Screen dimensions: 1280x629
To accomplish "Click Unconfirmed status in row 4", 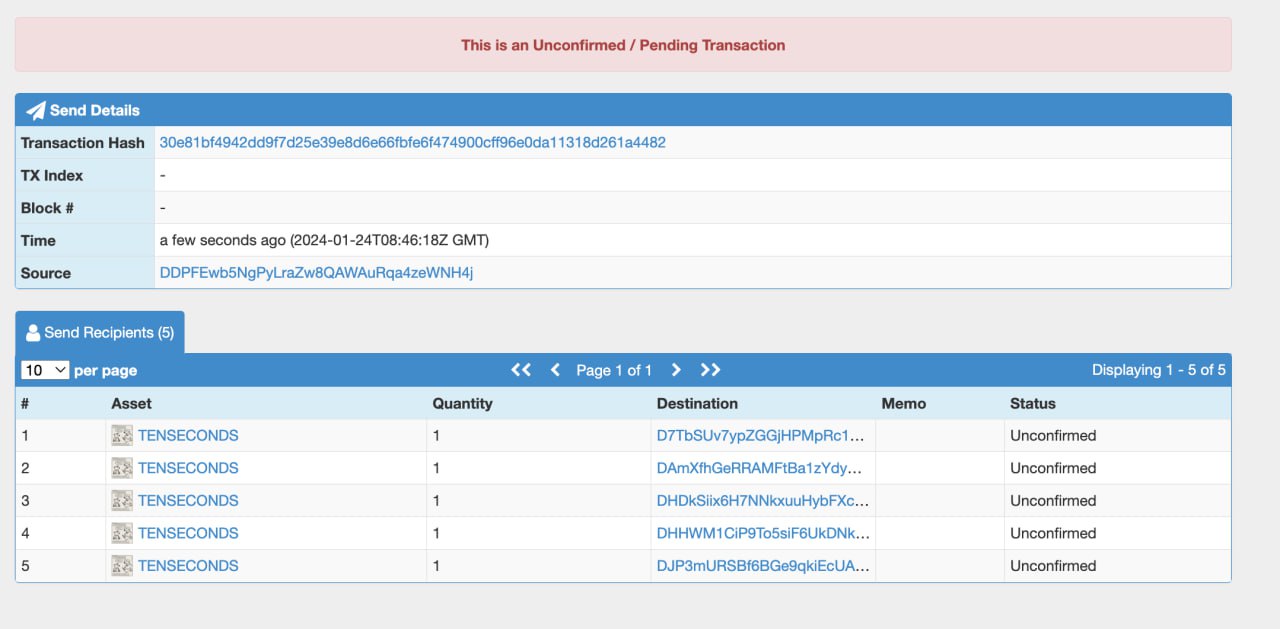I will tap(1053, 533).
